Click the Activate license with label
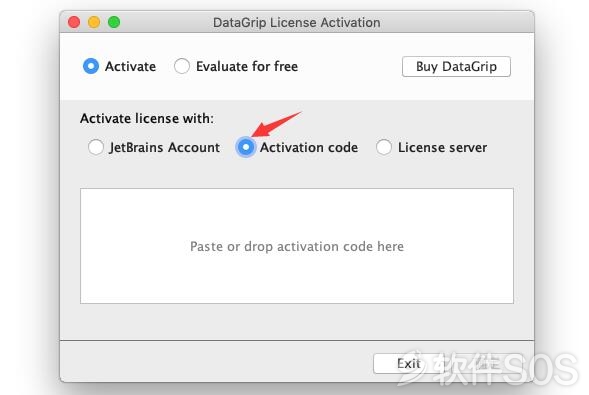The height and width of the screenshot is (395, 589). click(147, 118)
